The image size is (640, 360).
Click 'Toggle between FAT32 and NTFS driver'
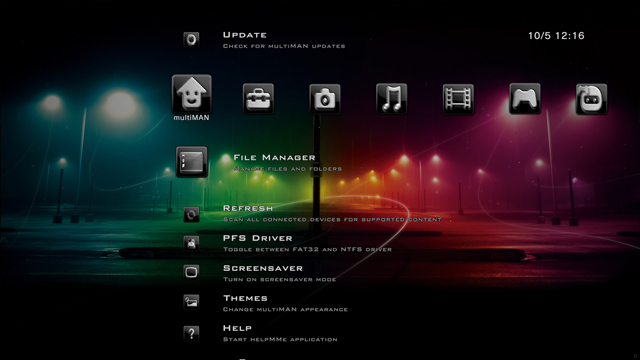(307, 249)
